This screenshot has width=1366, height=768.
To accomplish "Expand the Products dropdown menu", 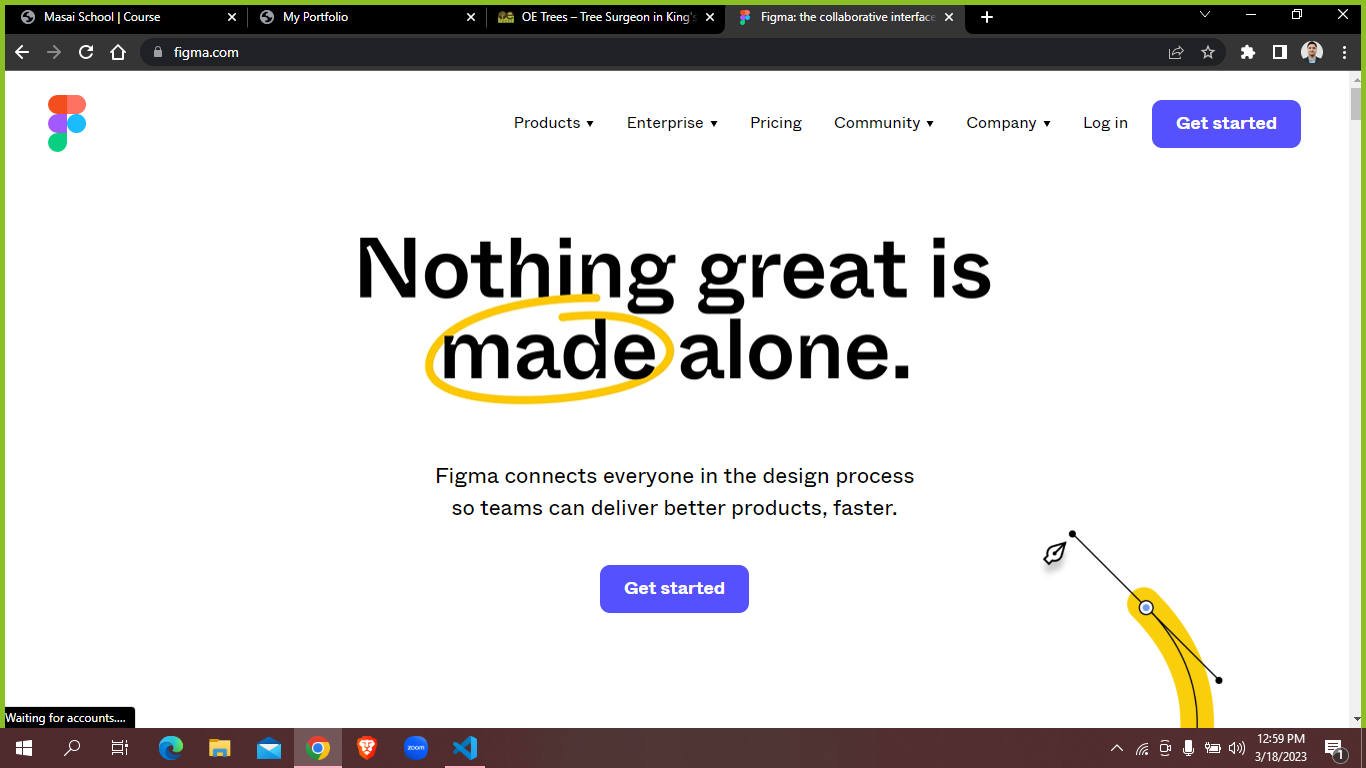I will 554,123.
